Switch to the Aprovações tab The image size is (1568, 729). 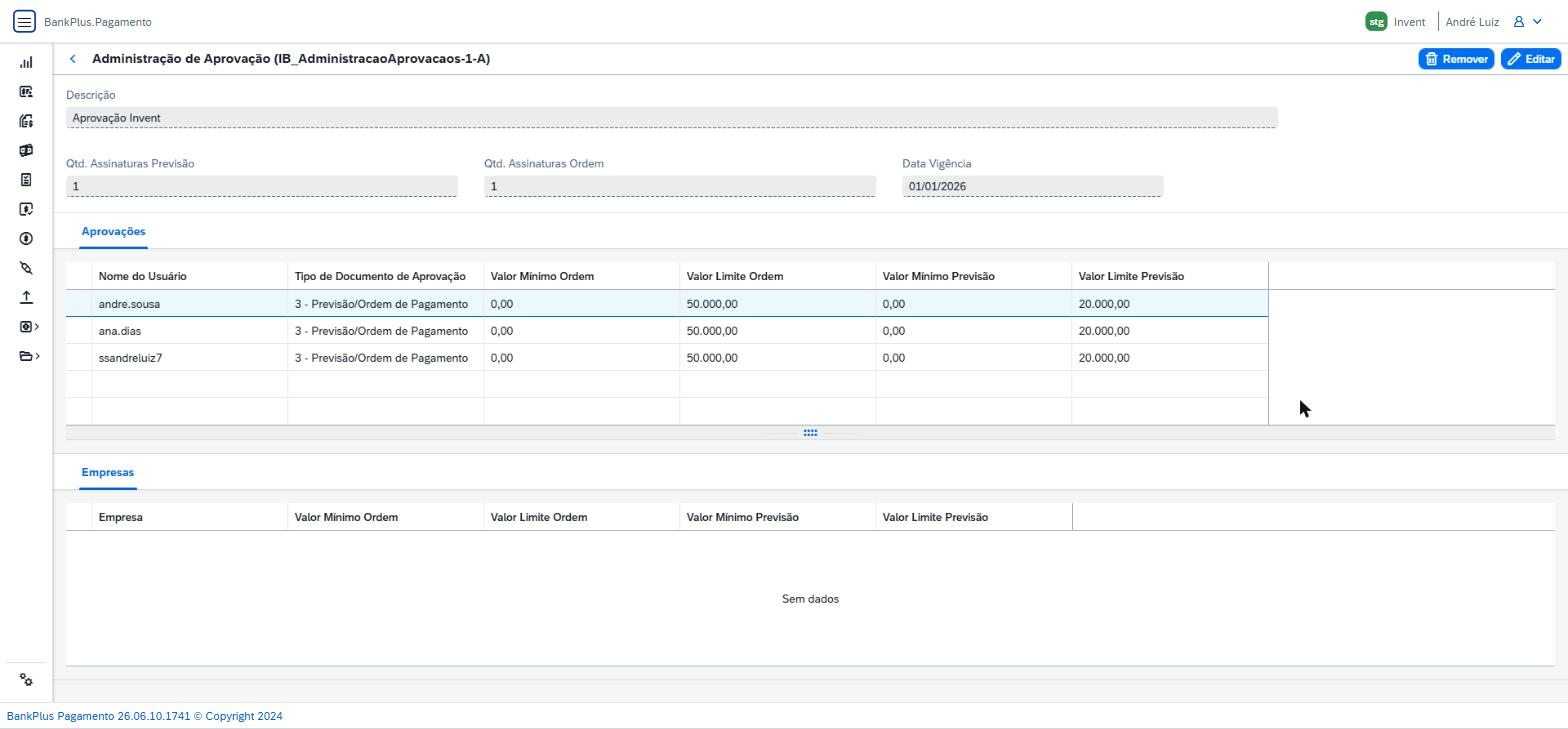(113, 231)
